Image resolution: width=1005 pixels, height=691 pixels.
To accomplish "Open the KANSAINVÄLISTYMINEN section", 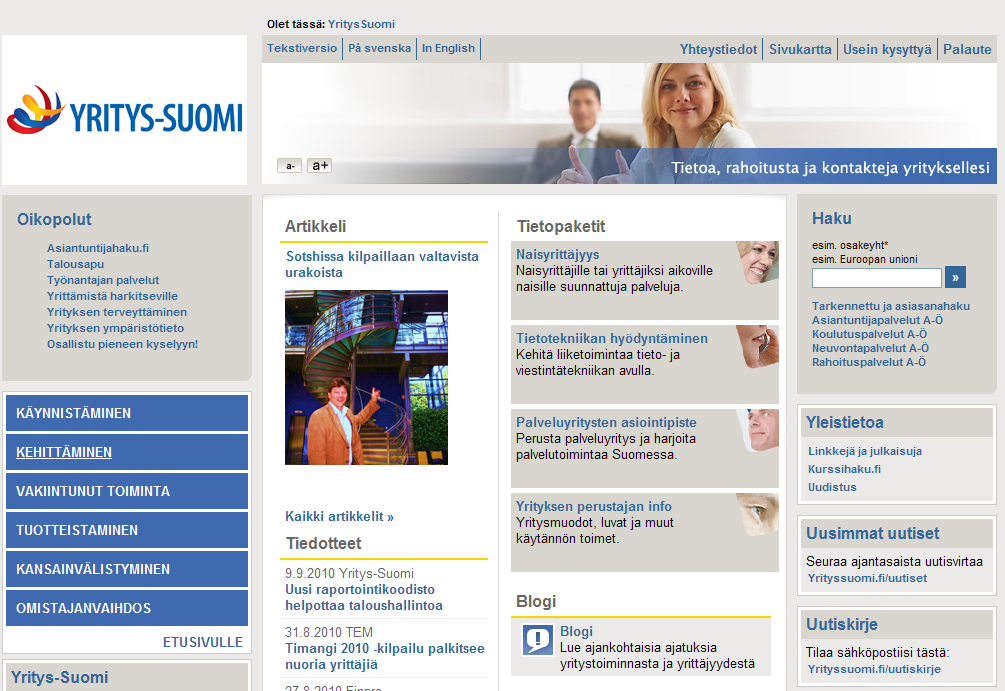I will coord(127,569).
